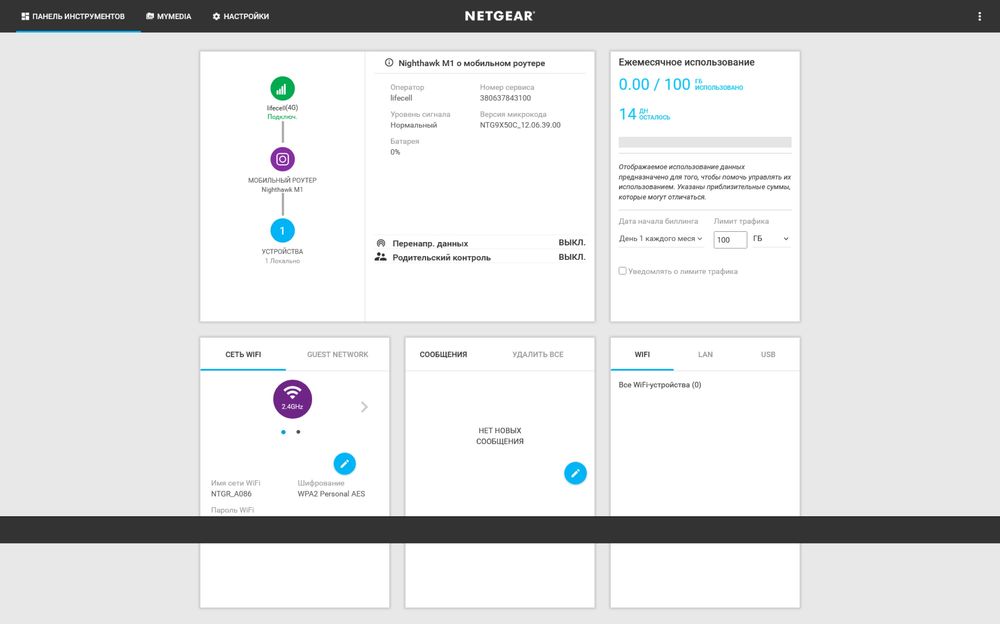Open the blue connected devices circle
Viewport: 1000px width, 624px height.
coord(283,231)
